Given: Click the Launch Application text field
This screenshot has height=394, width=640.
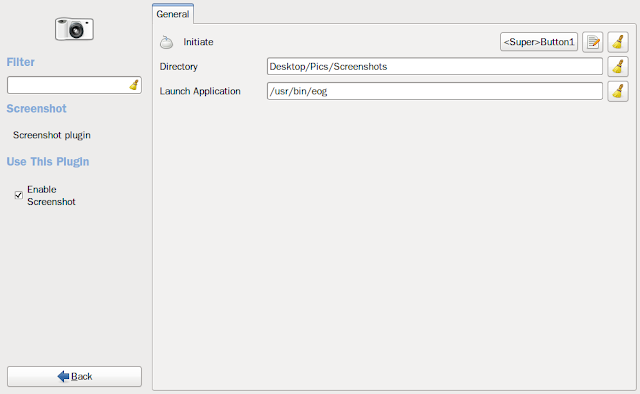Looking at the screenshot, I should pyautogui.click(x=435, y=91).
